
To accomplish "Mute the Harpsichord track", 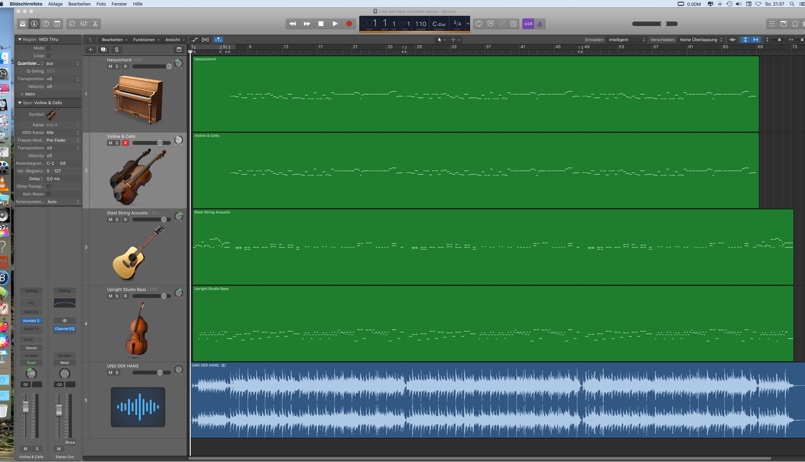I will coord(110,66).
